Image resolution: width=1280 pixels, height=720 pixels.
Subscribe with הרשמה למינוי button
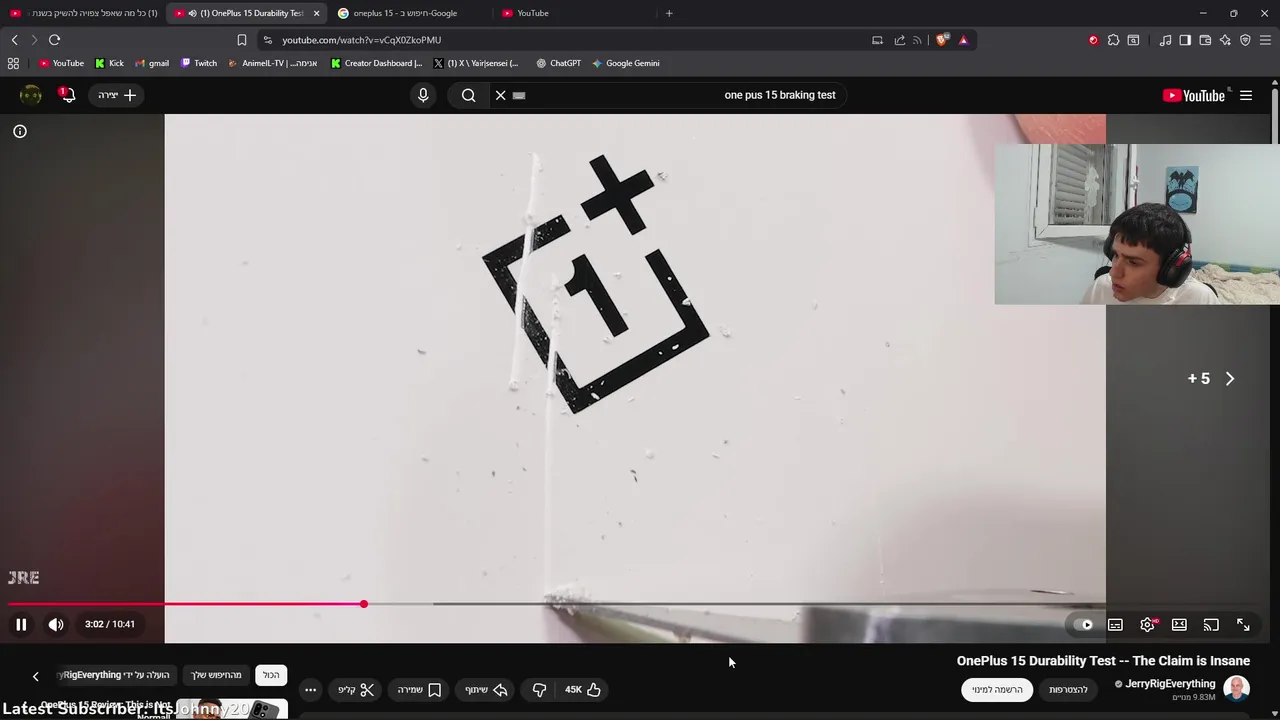(997, 690)
